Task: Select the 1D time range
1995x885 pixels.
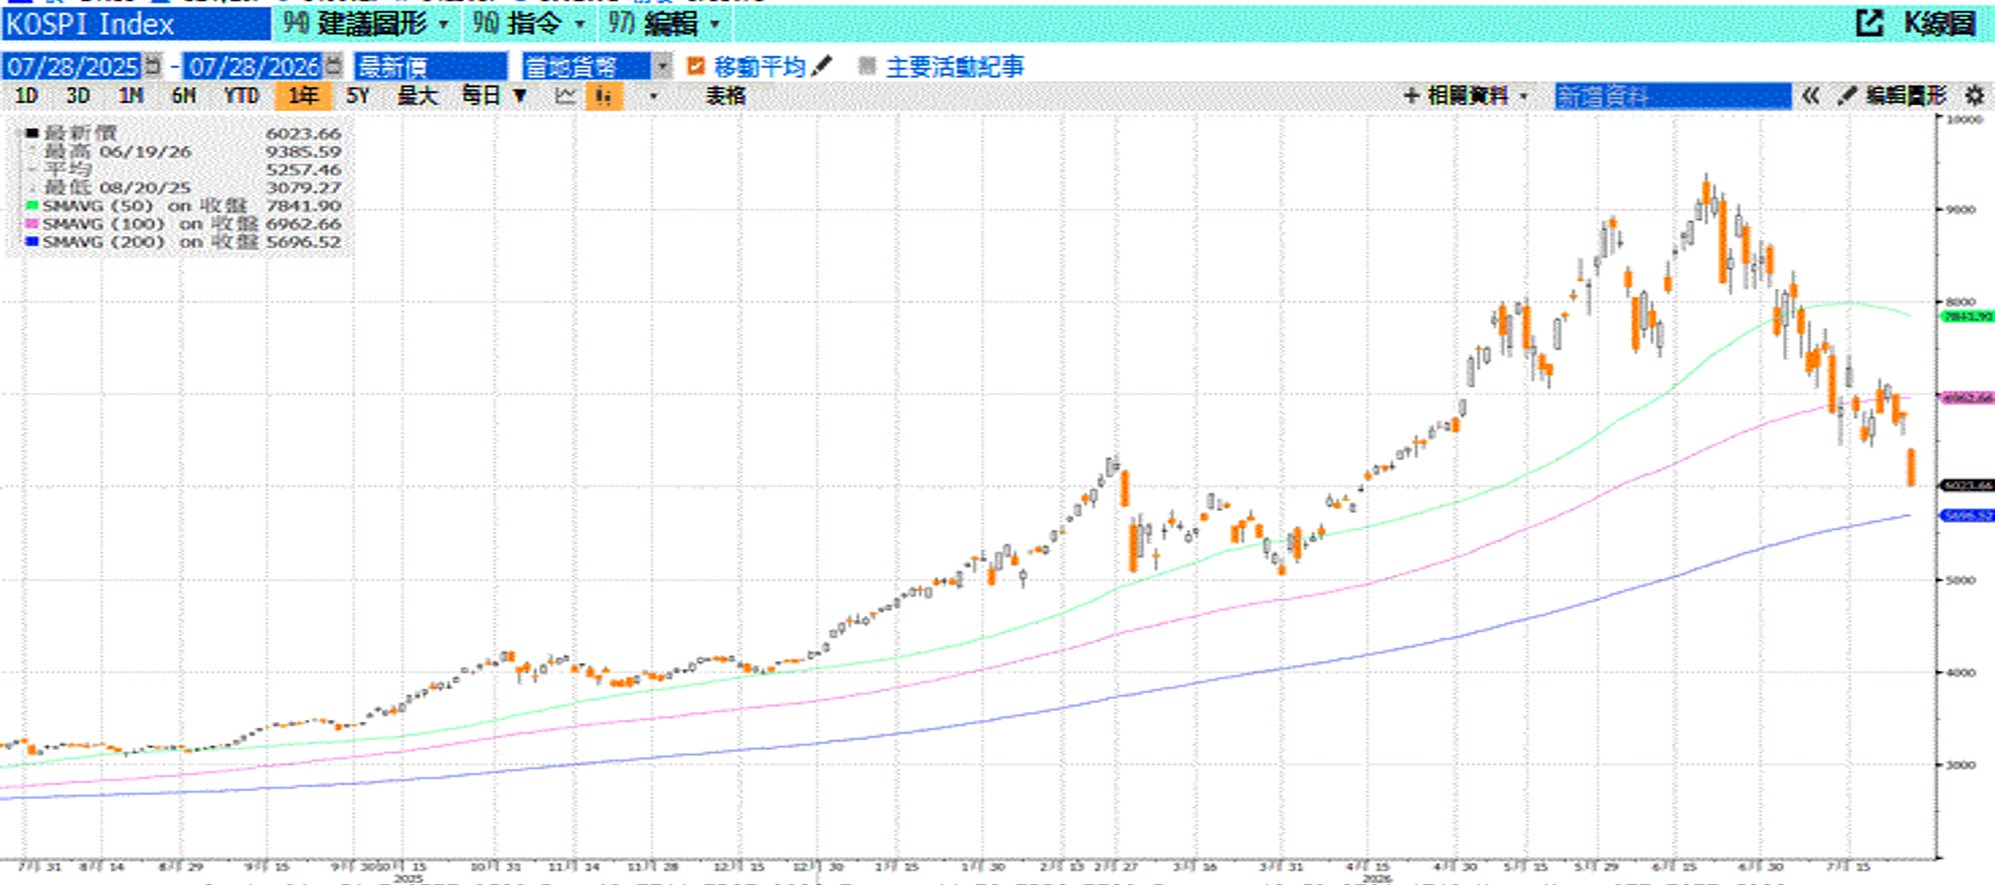Action: click(27, 96)
